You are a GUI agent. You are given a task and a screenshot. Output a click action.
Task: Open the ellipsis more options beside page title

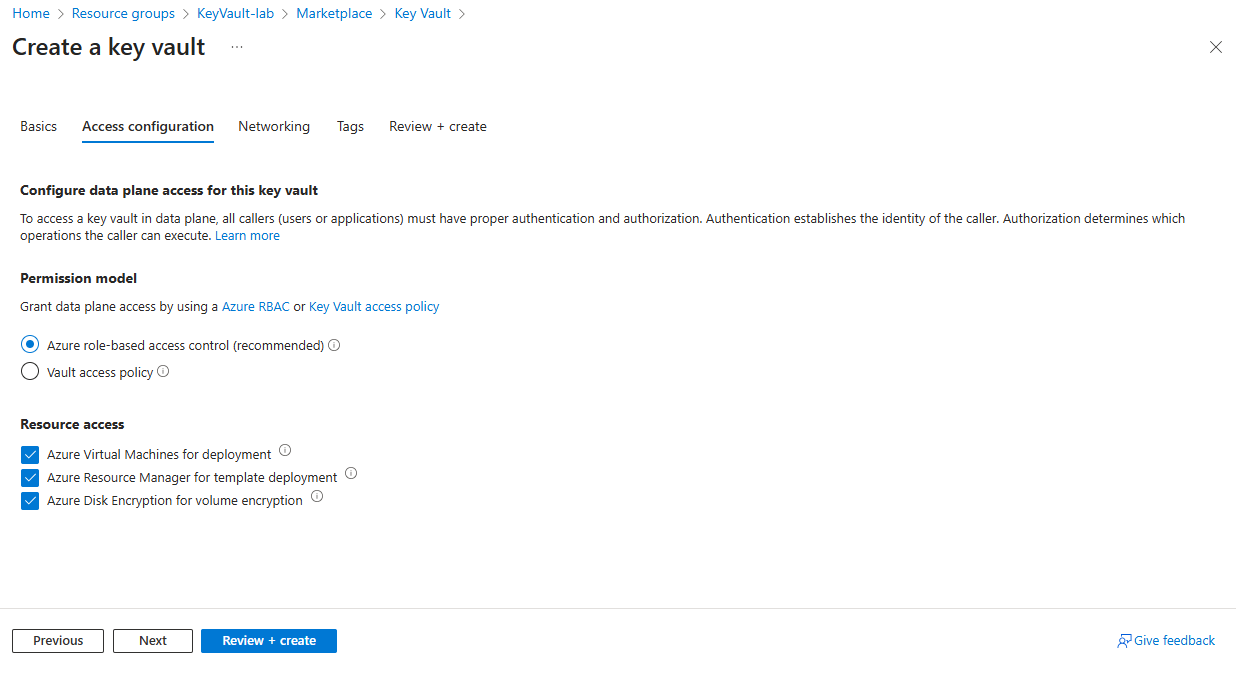click(x=237, y=47)
